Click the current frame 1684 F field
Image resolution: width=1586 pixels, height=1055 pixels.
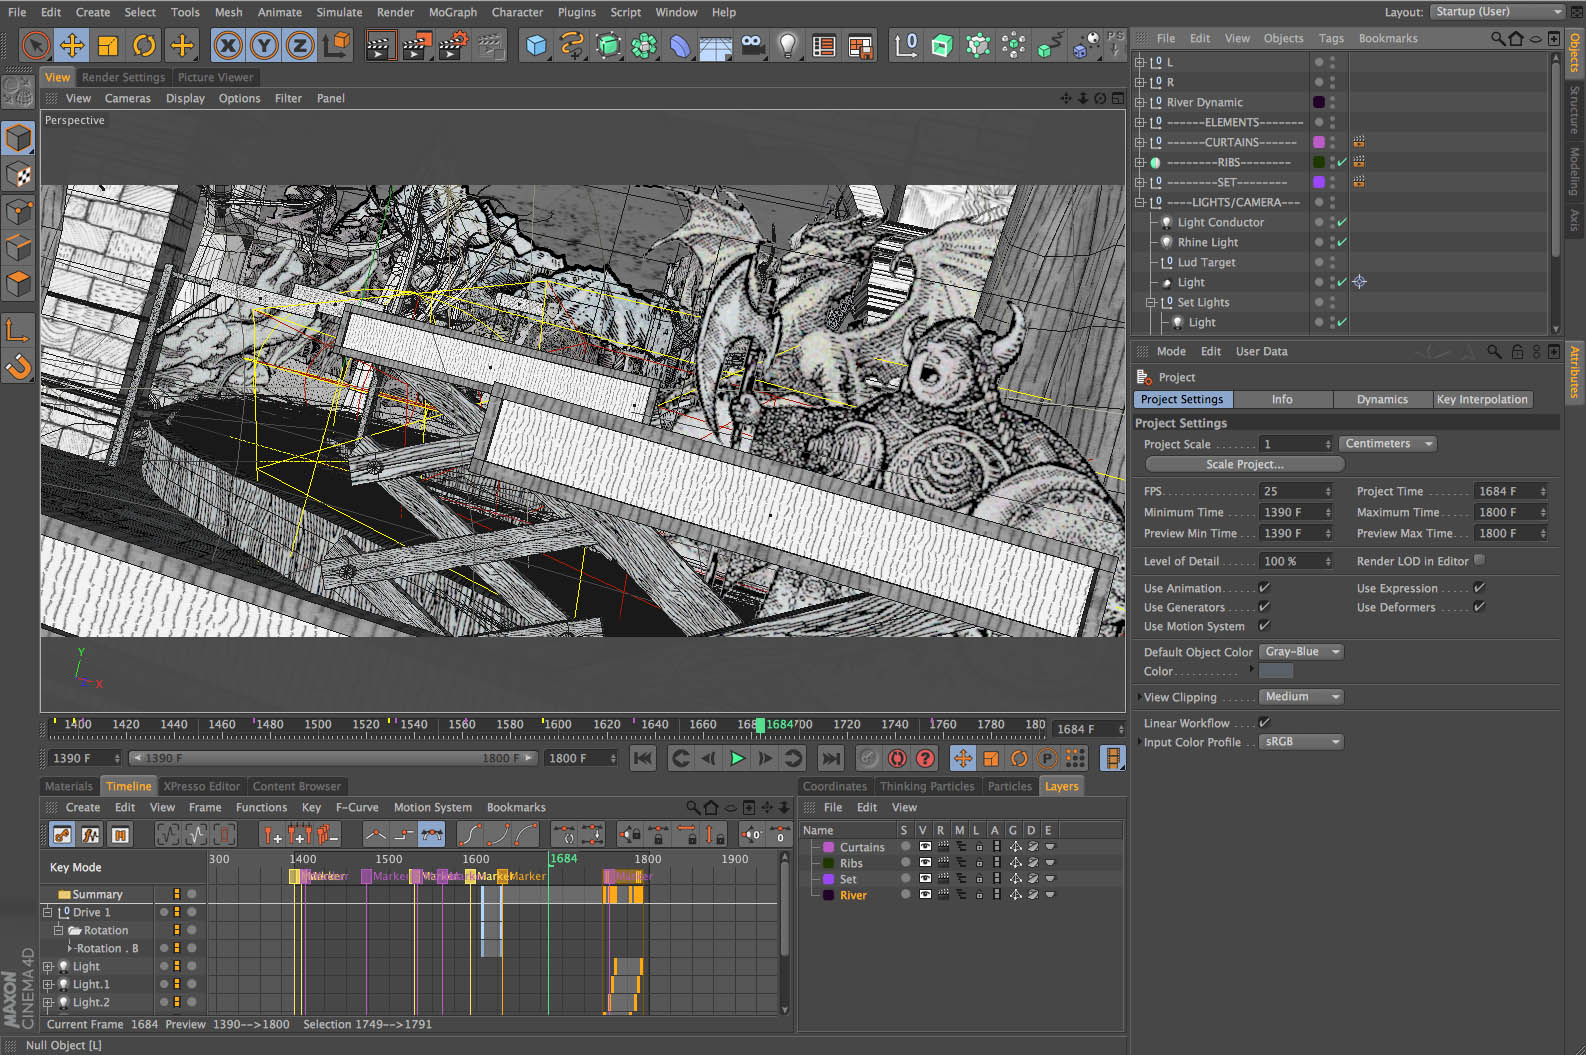click(x=1090, y=729)
